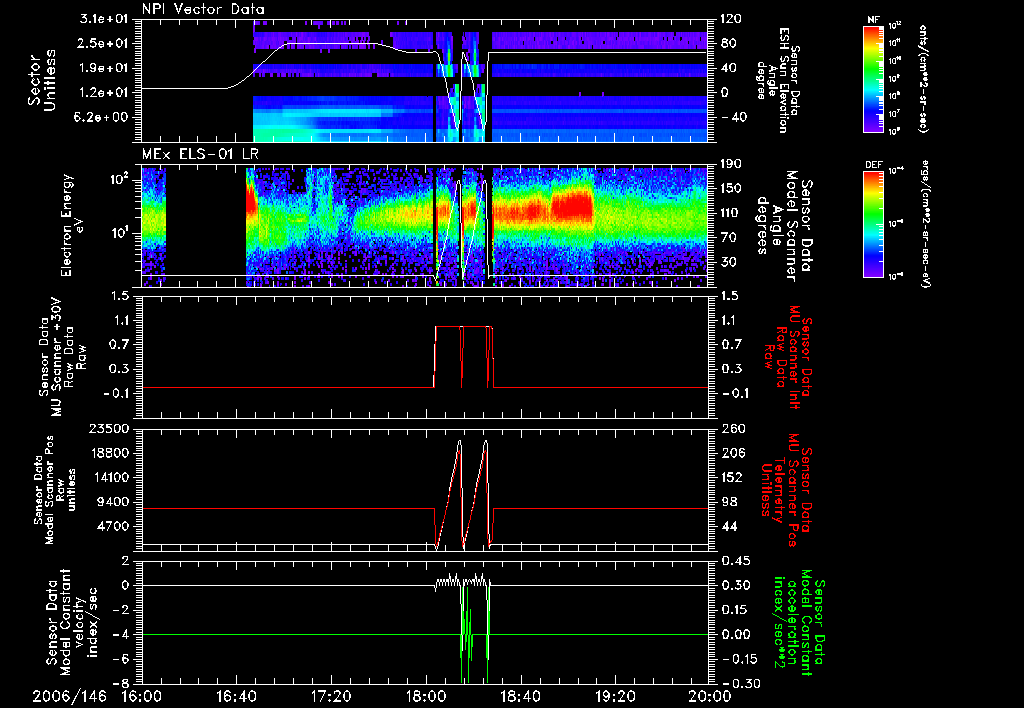Click the 190 scanner angle tick label
The height and width of the screenshot is (708, 1024).
tap(730, 164)
